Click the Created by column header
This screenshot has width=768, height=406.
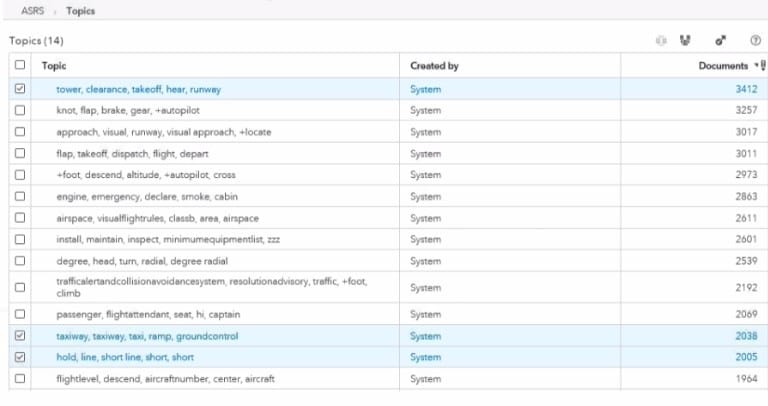434,66
